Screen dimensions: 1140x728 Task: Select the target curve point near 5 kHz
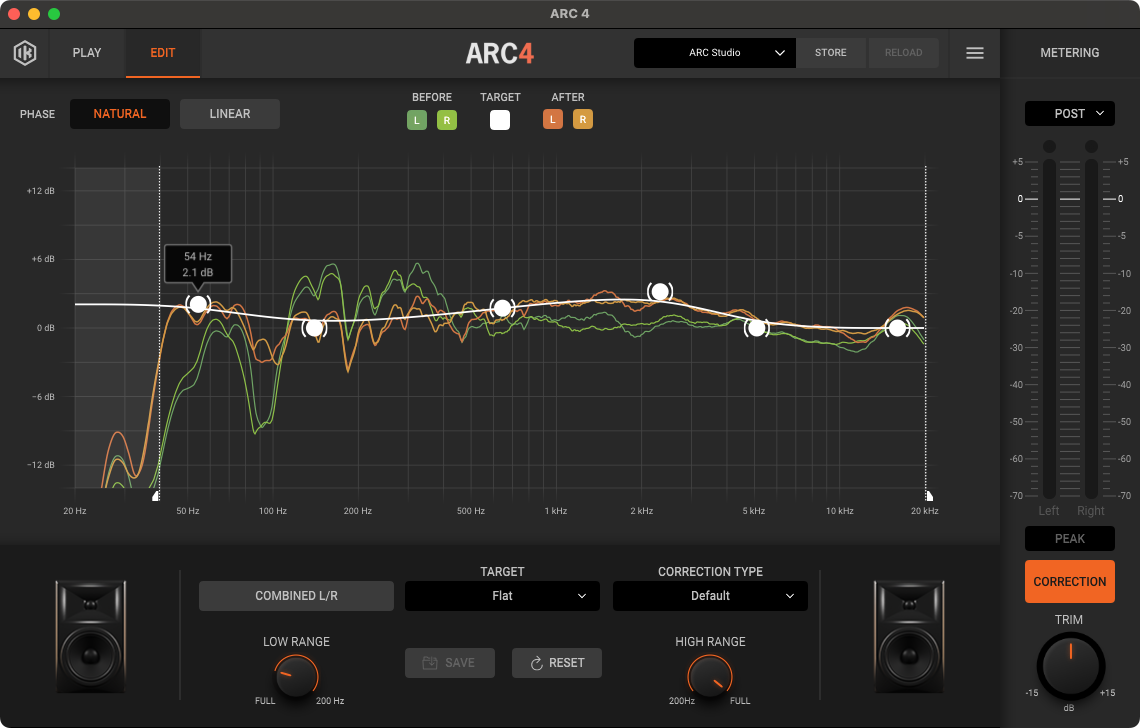click(756, 328)
